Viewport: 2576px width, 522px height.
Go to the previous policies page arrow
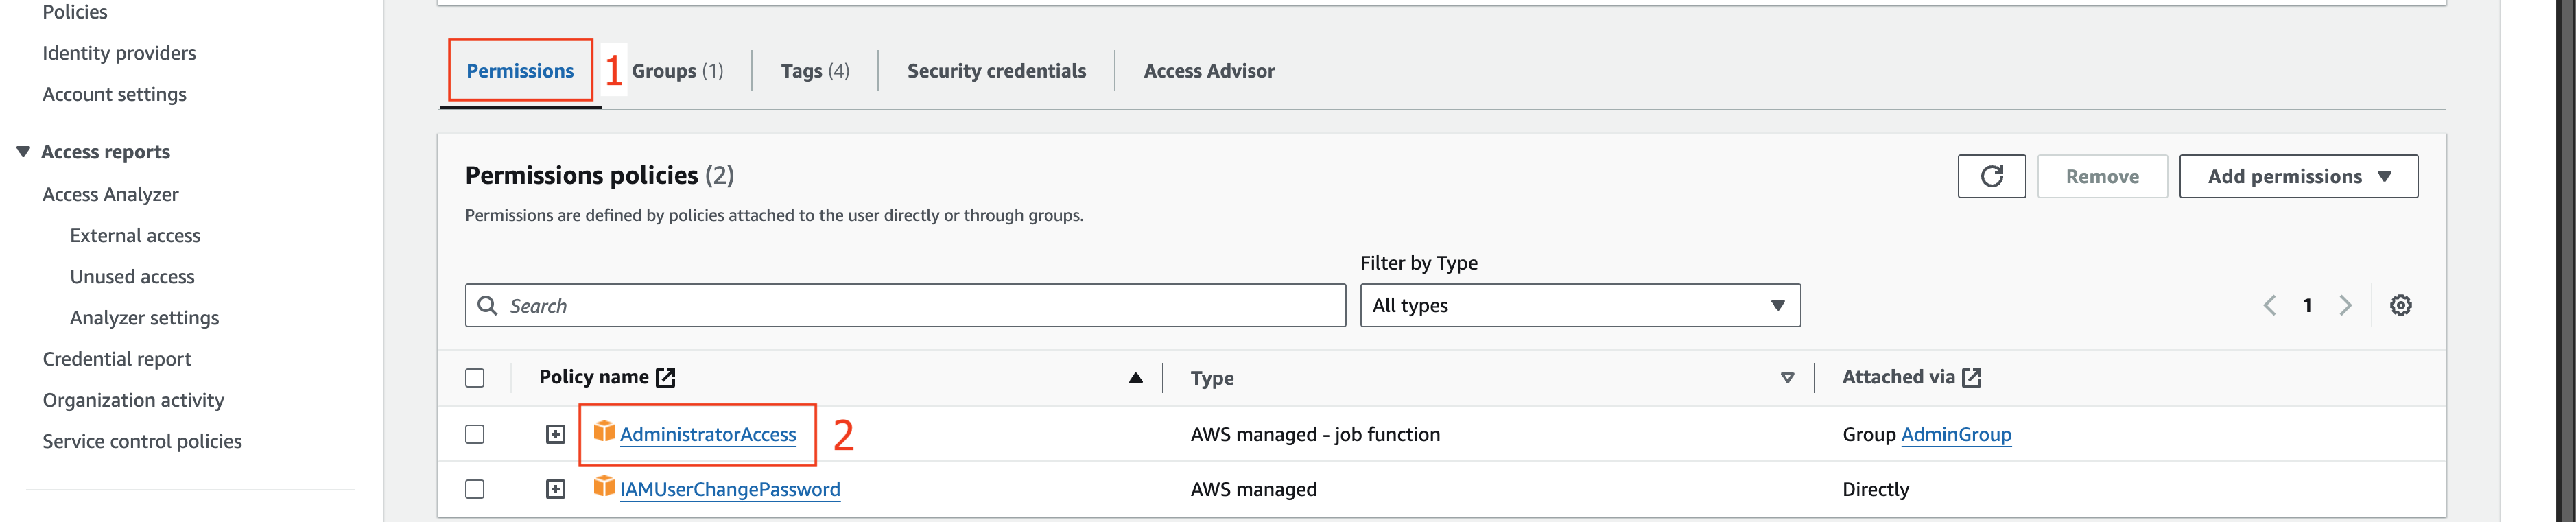[2269, 305]
